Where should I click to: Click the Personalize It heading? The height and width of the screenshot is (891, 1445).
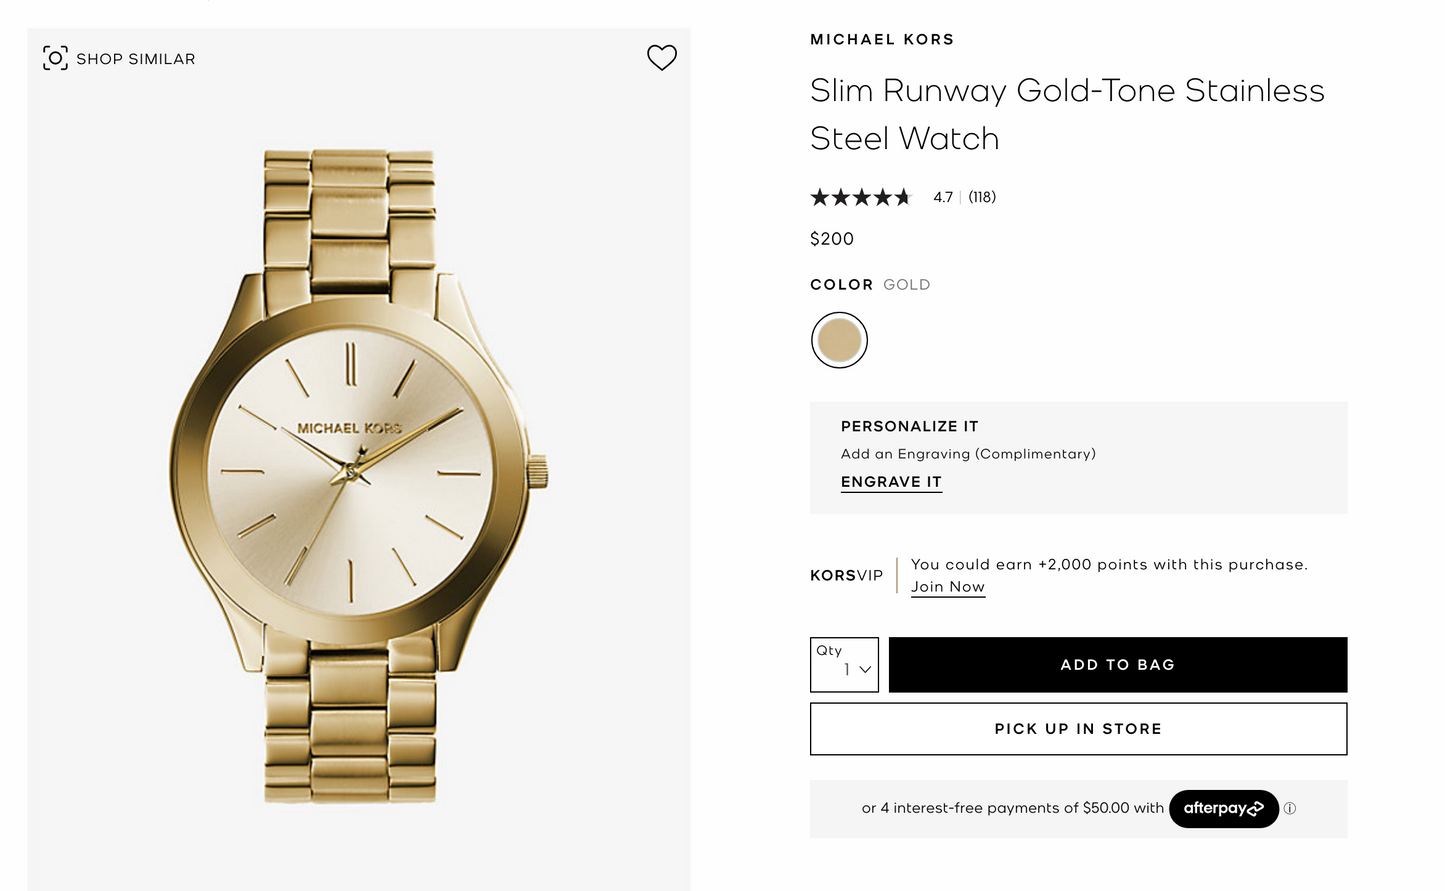click(909, 426)
